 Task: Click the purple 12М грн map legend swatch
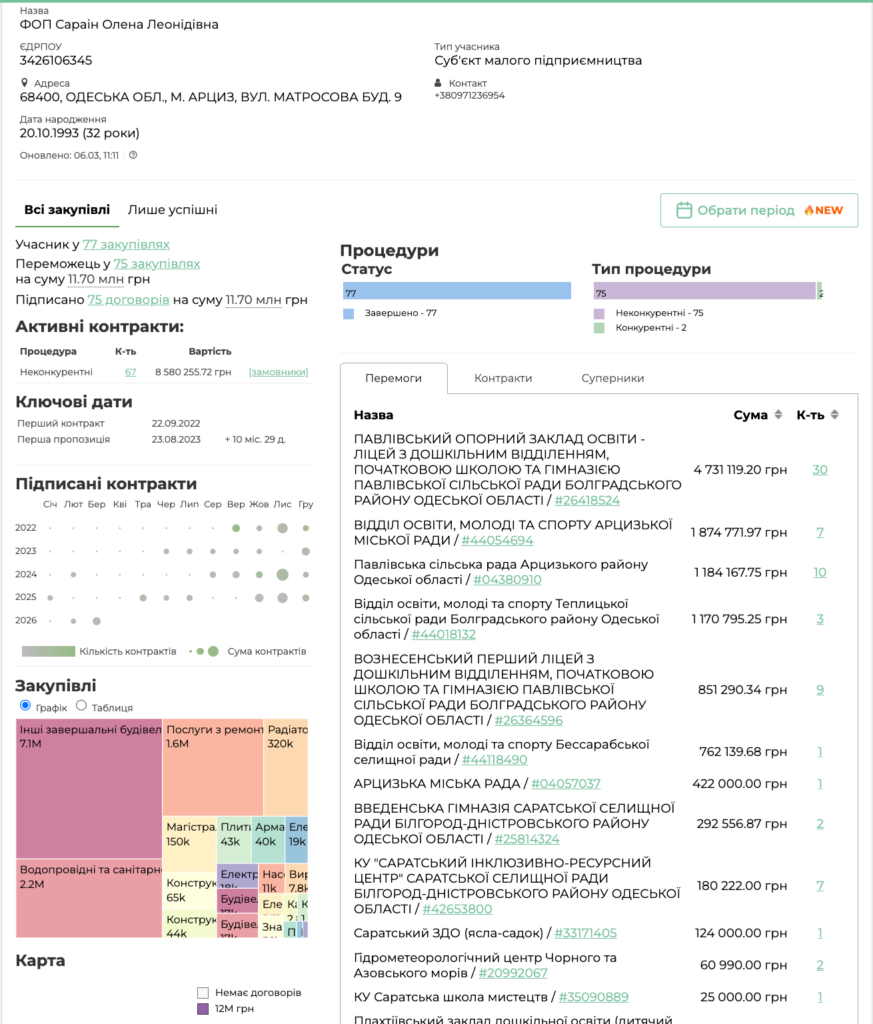(203, 1009)
